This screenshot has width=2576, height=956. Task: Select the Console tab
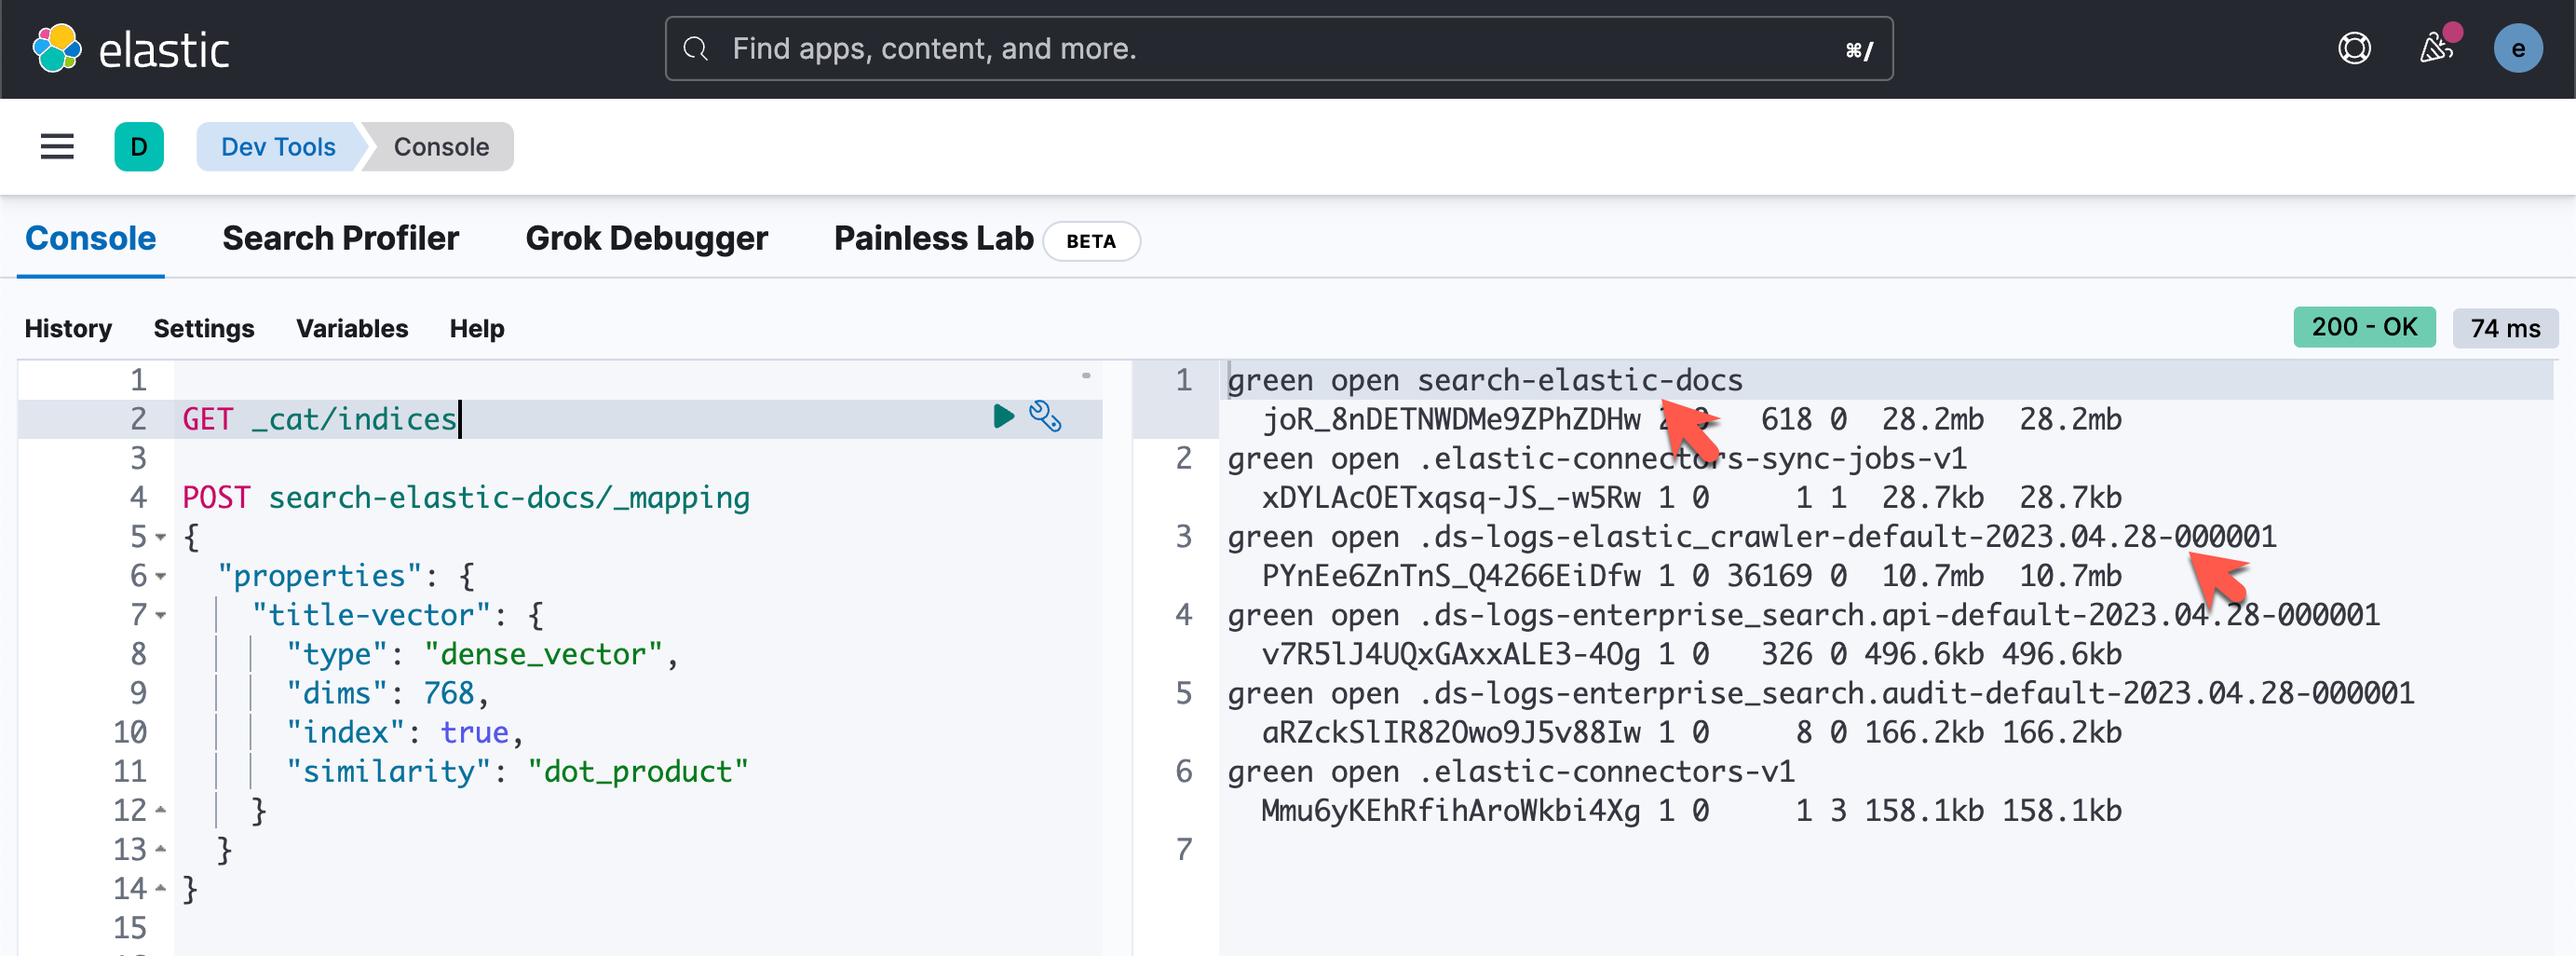[x=90, y=238]
